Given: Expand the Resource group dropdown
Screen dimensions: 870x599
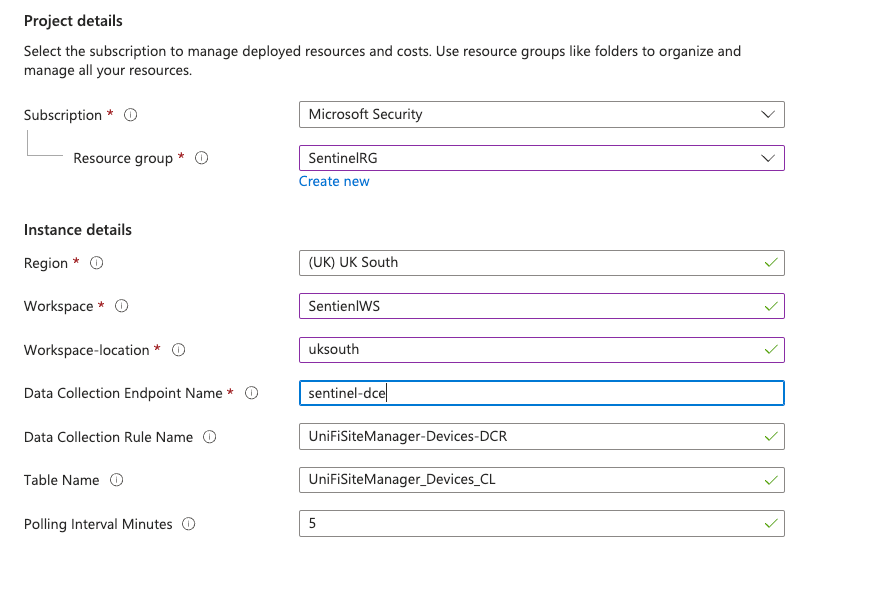Looking at the screenshot, I should click(x=540, y=158).
